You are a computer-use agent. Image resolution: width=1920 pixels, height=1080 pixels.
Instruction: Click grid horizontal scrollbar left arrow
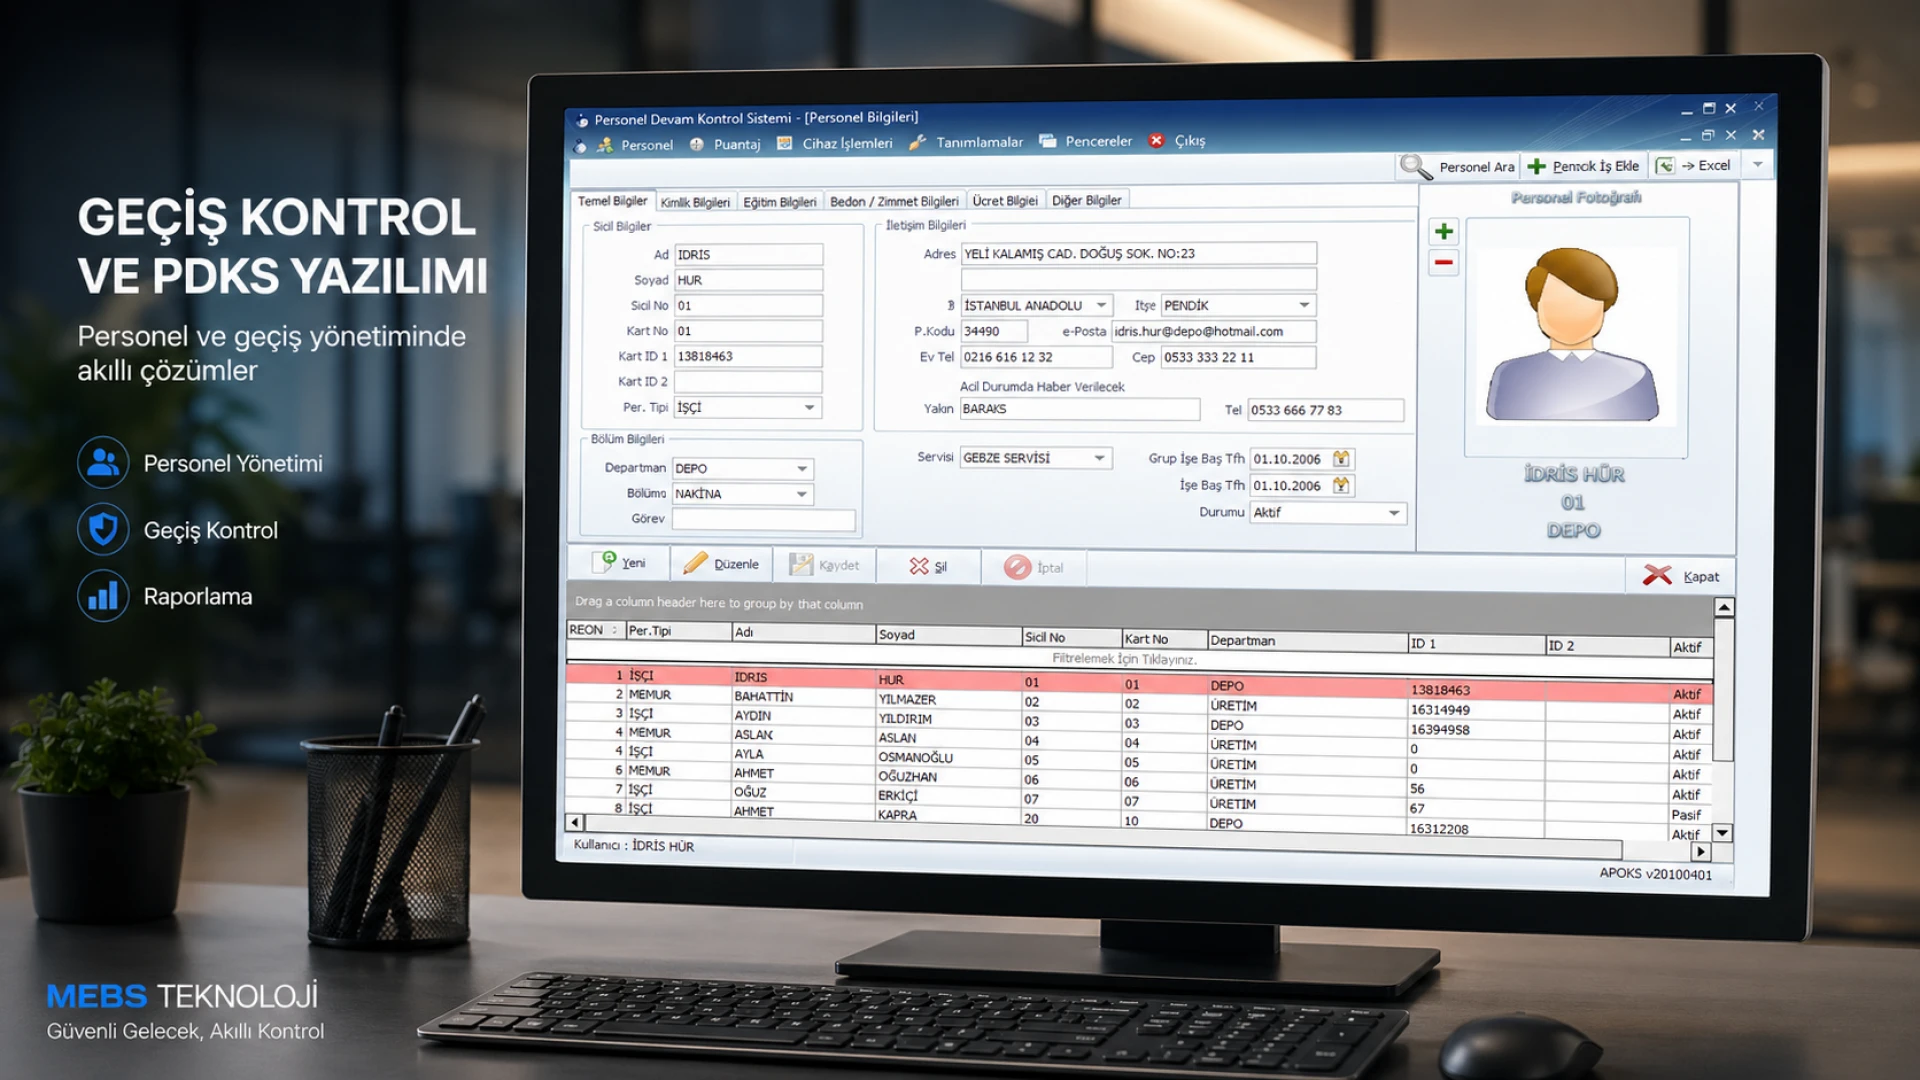pos(575,822)
